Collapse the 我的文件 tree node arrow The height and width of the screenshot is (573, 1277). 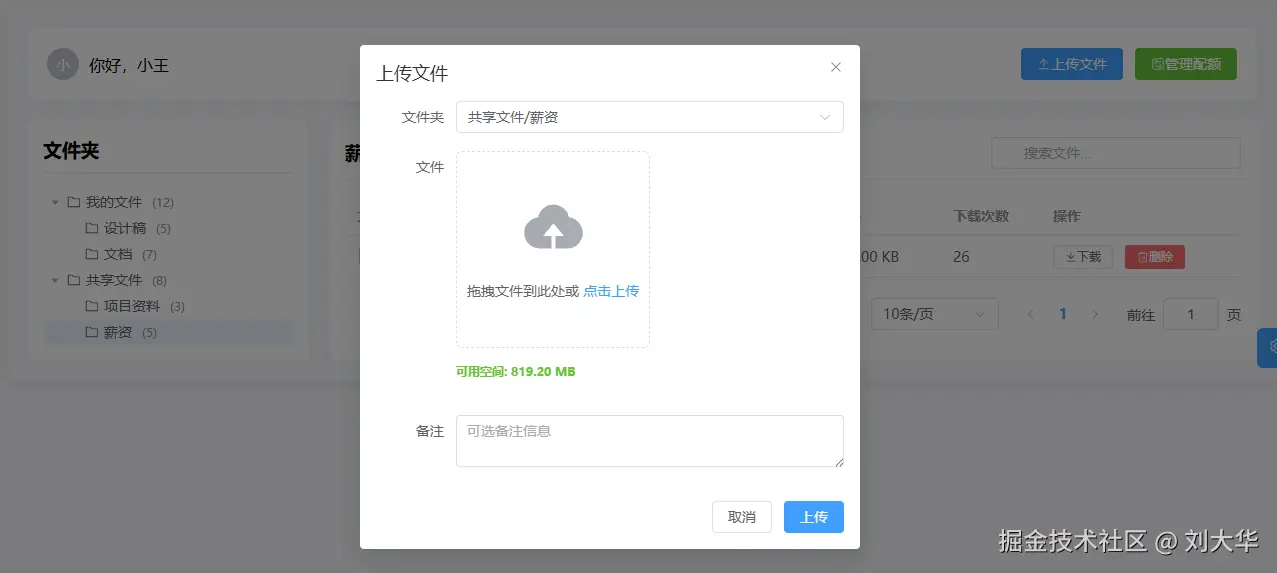(55, 202)
